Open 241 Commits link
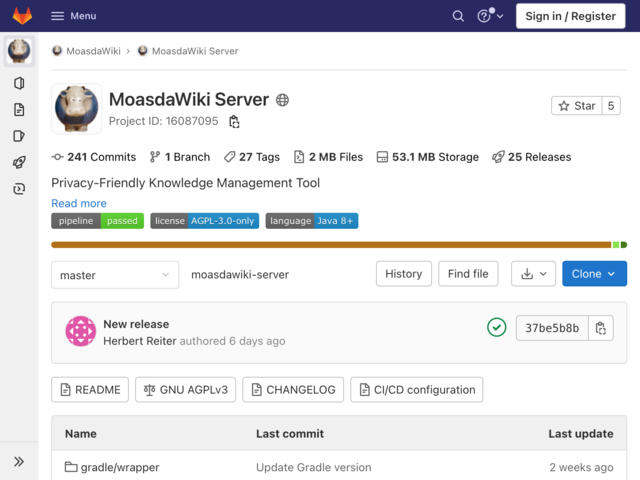The height and width of the screenshot is (480, 640). [x=94, y=157]
